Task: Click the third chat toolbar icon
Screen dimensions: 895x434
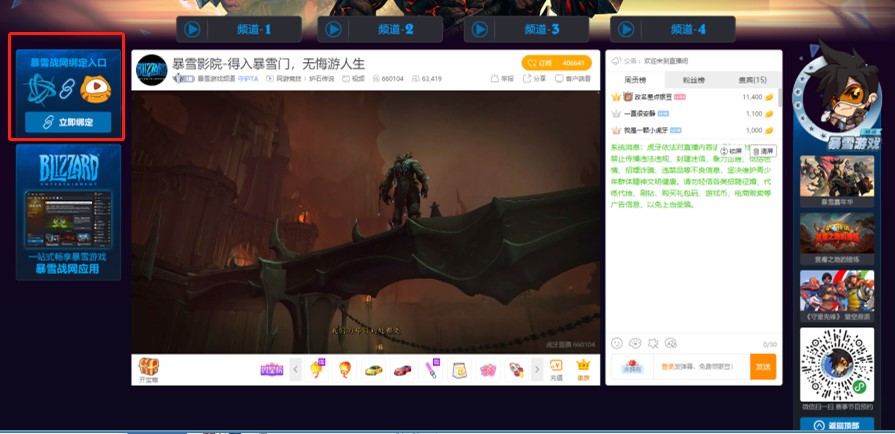Action: coord(653,343)
